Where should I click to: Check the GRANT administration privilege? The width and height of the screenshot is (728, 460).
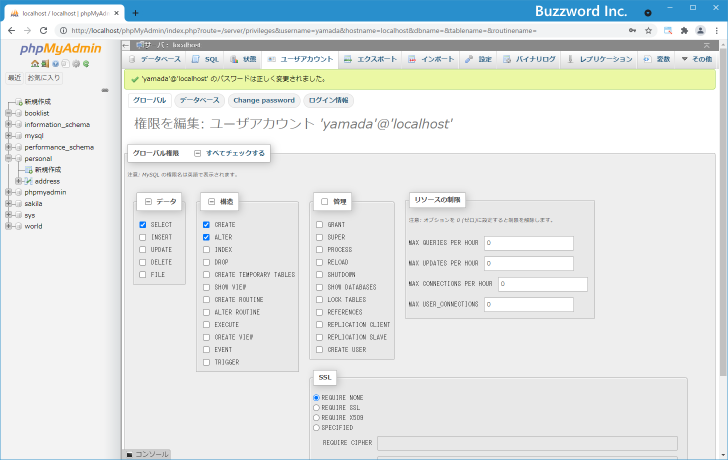pyautogui.click(x=319, y=225)
